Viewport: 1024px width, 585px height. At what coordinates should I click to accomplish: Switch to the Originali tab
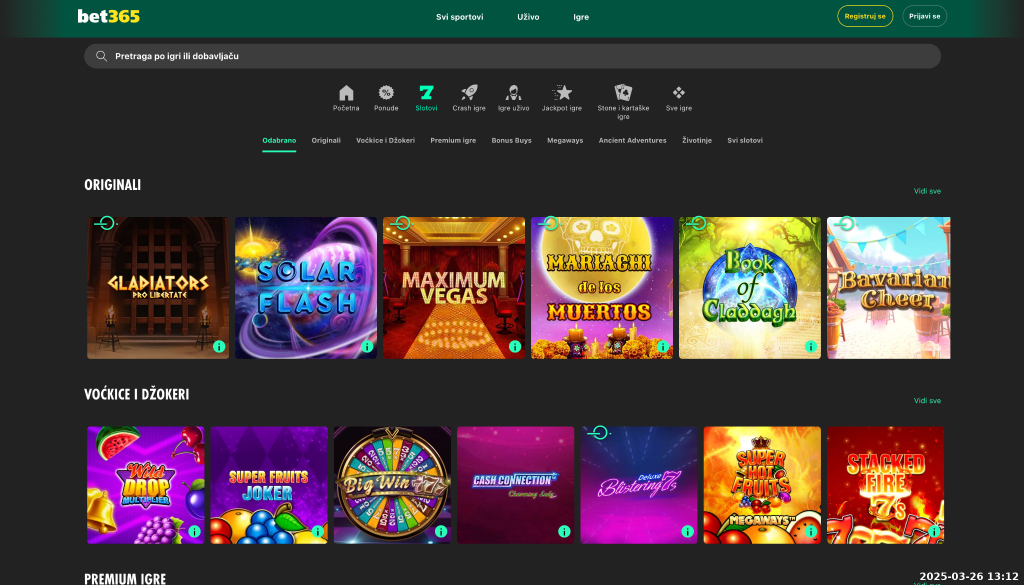(x=326, y=140)
